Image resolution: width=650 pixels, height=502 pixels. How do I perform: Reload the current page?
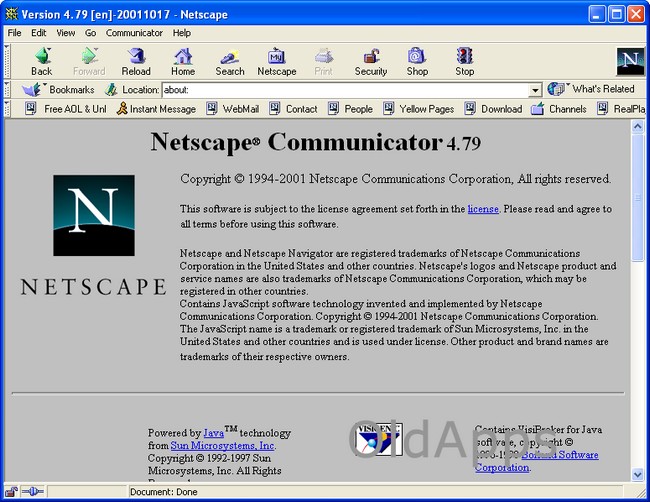(136, 62)
